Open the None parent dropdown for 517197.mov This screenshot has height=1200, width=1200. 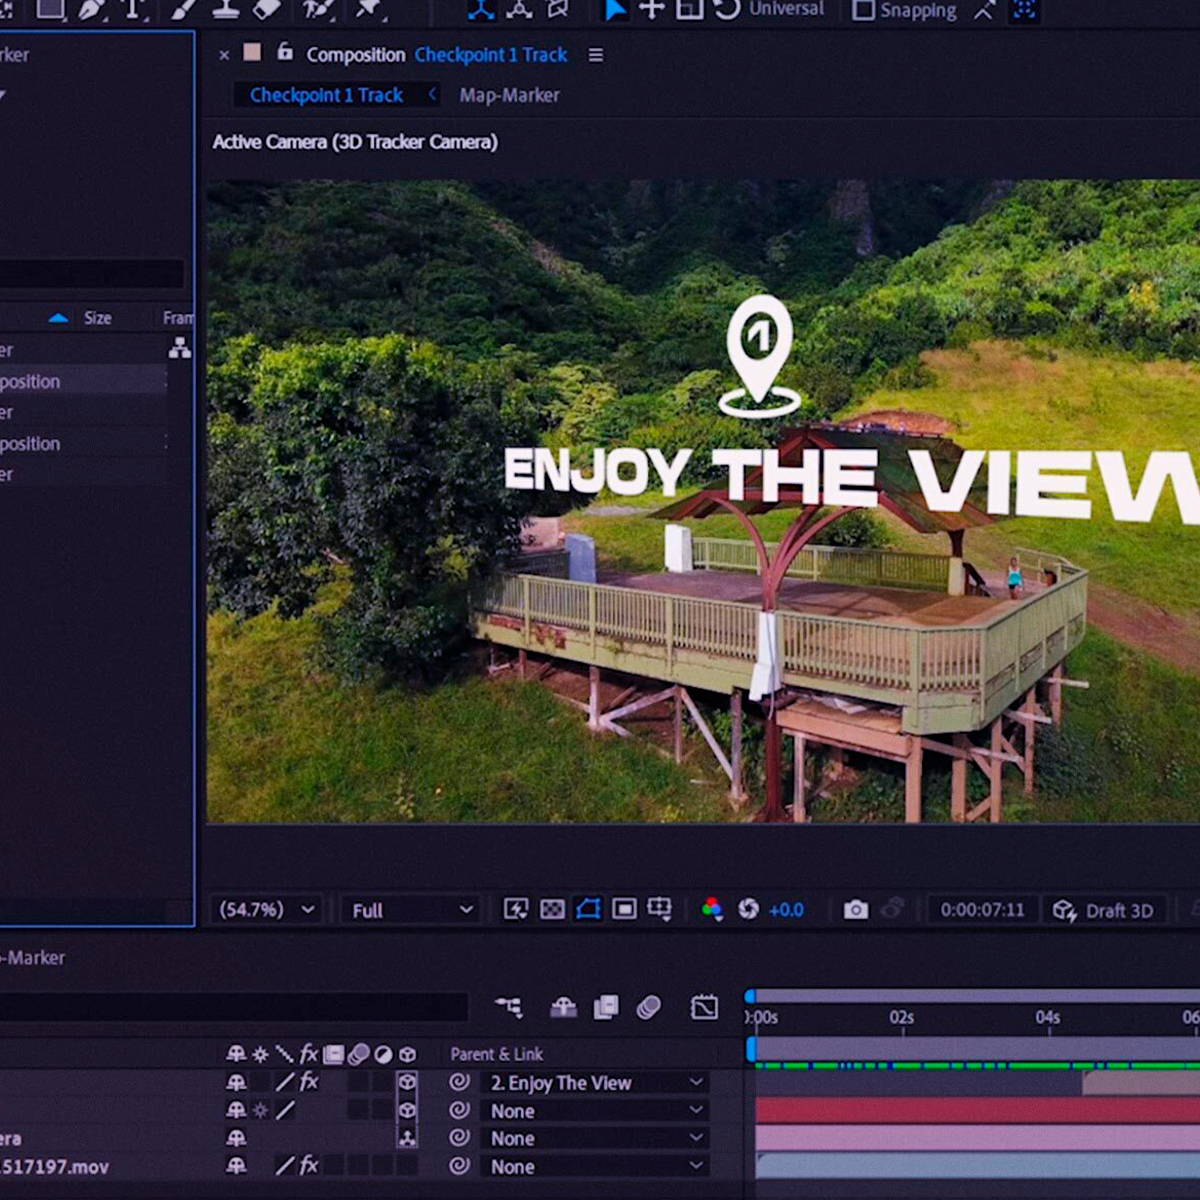coord(596,1166)
